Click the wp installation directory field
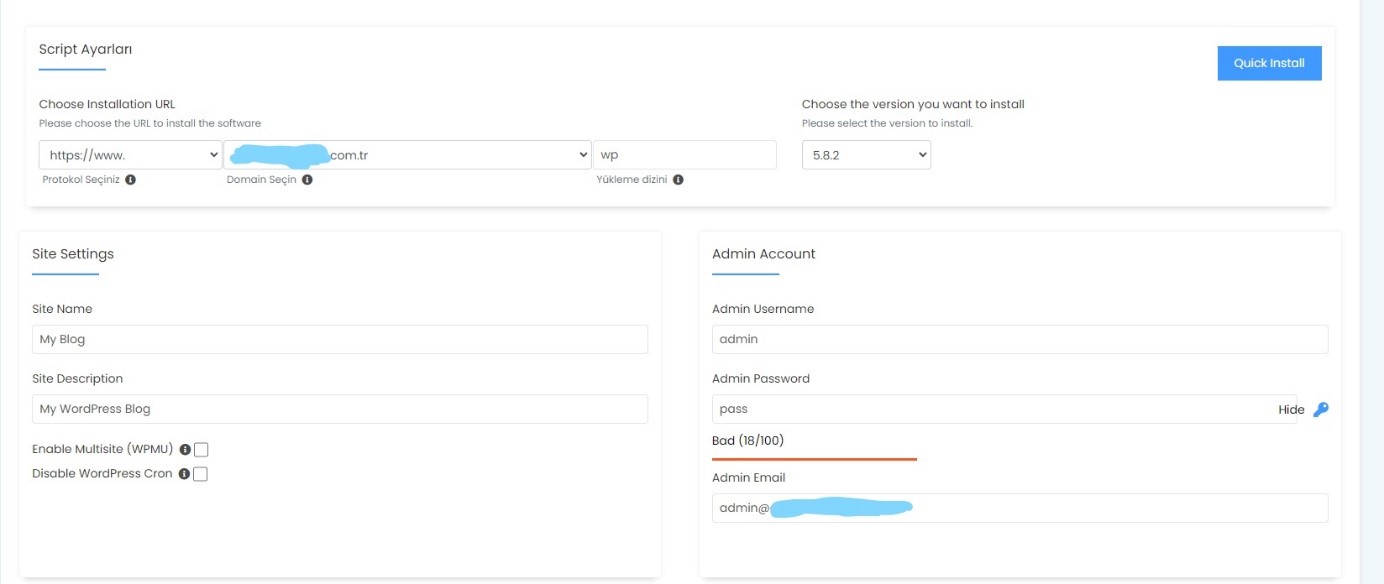Viewport: 1384px width, 584px height. [x=685, y=155]
